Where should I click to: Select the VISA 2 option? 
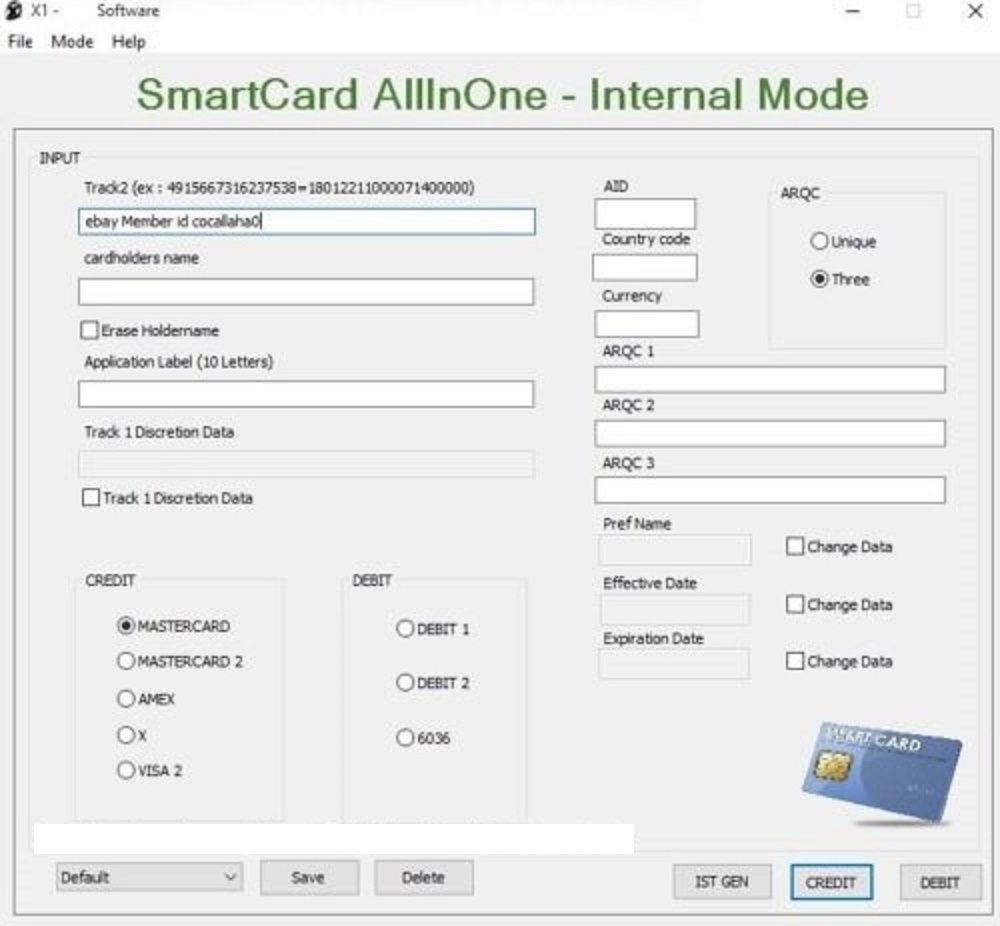(x=126, y=770)
